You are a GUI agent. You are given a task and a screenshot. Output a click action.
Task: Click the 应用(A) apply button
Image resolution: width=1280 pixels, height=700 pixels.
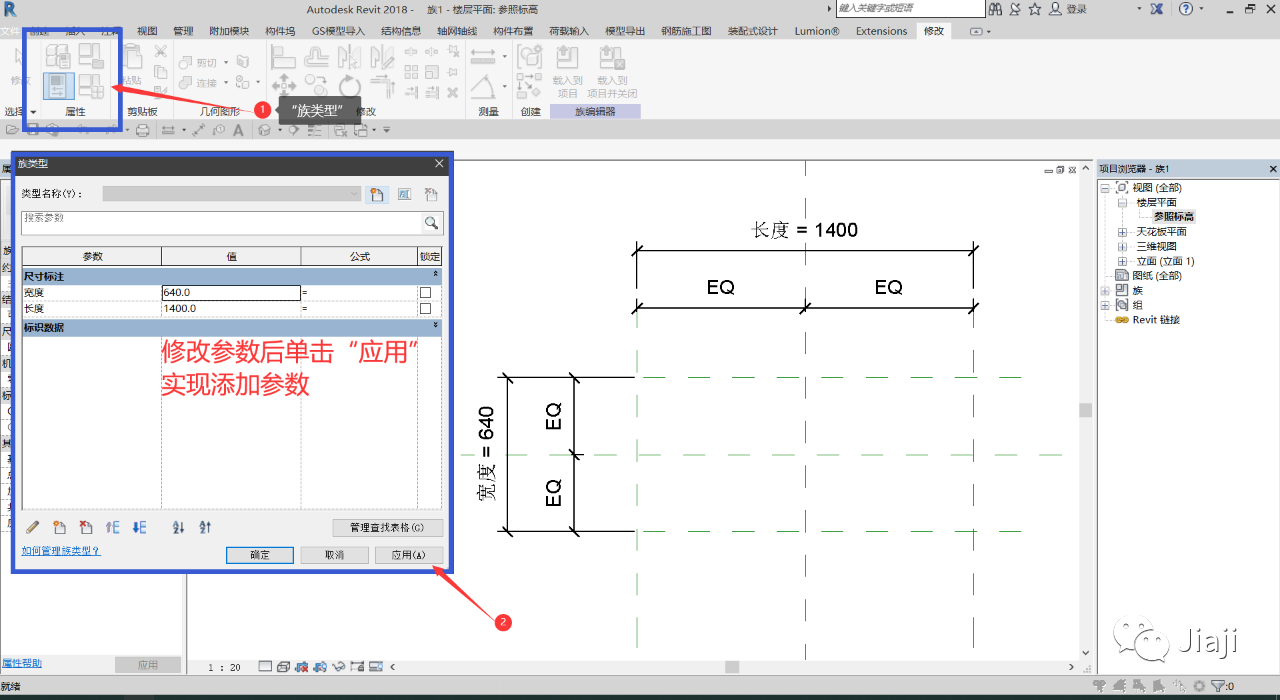(408, 555)
